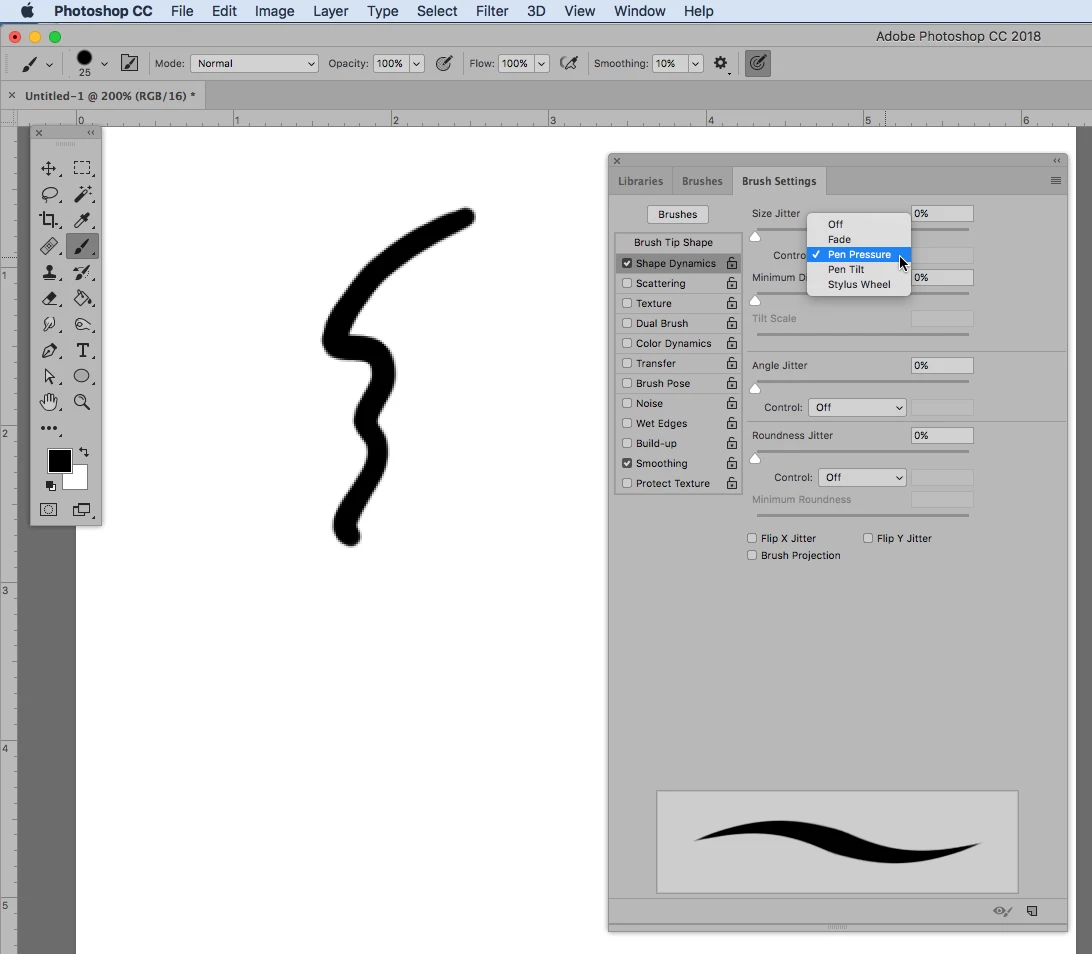Select the Healing Brush tool

pos(49,247)
